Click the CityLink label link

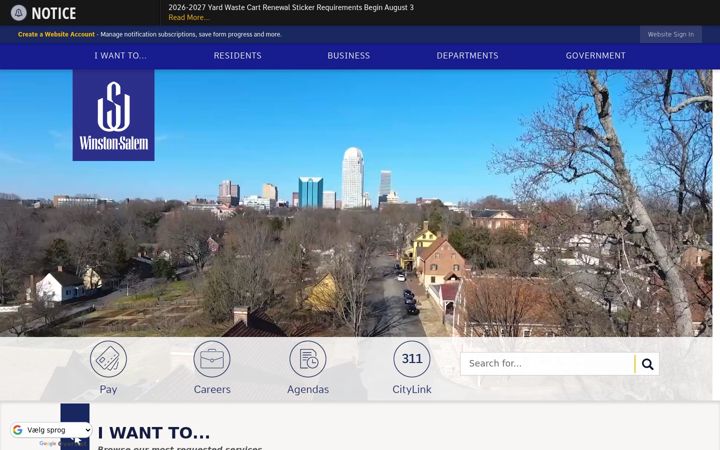coord(412,389)
